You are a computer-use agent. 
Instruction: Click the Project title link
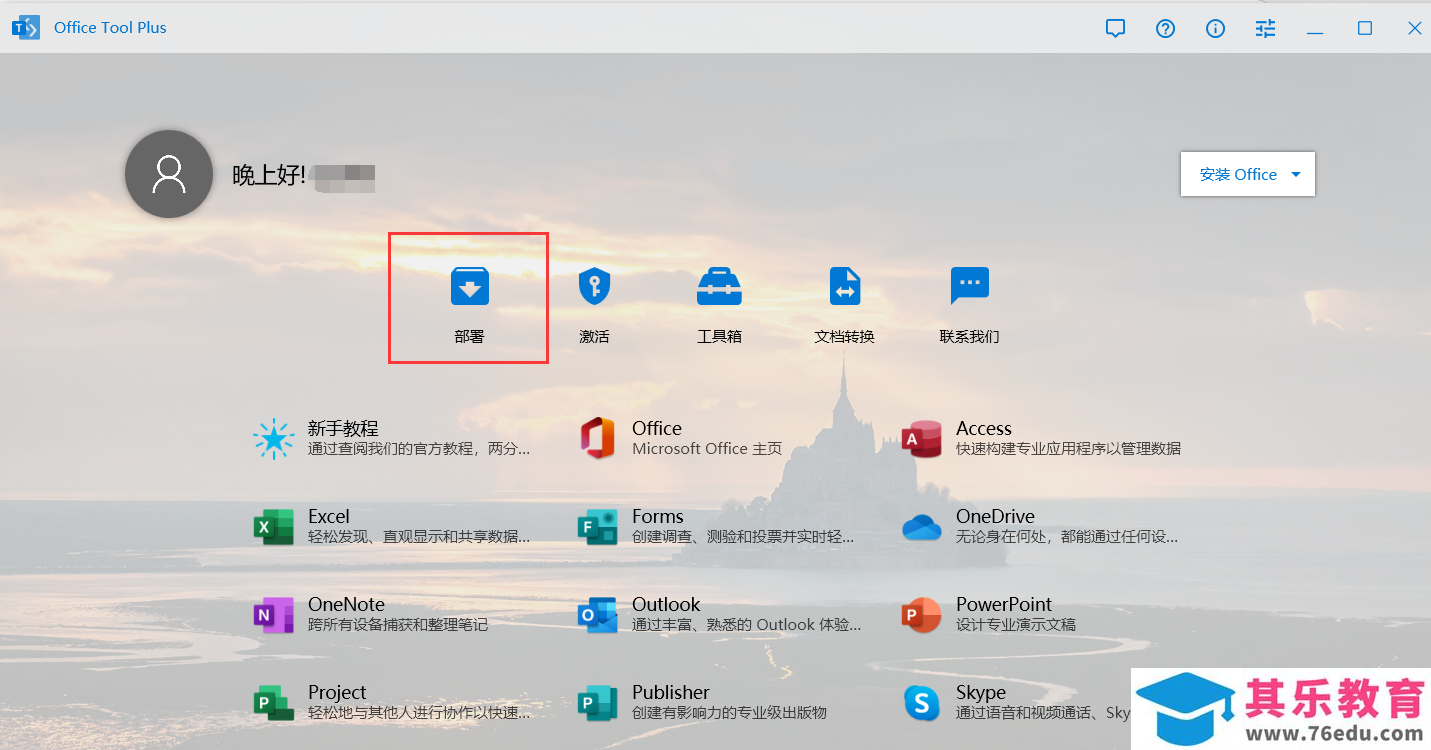click(x=337, y=692)
